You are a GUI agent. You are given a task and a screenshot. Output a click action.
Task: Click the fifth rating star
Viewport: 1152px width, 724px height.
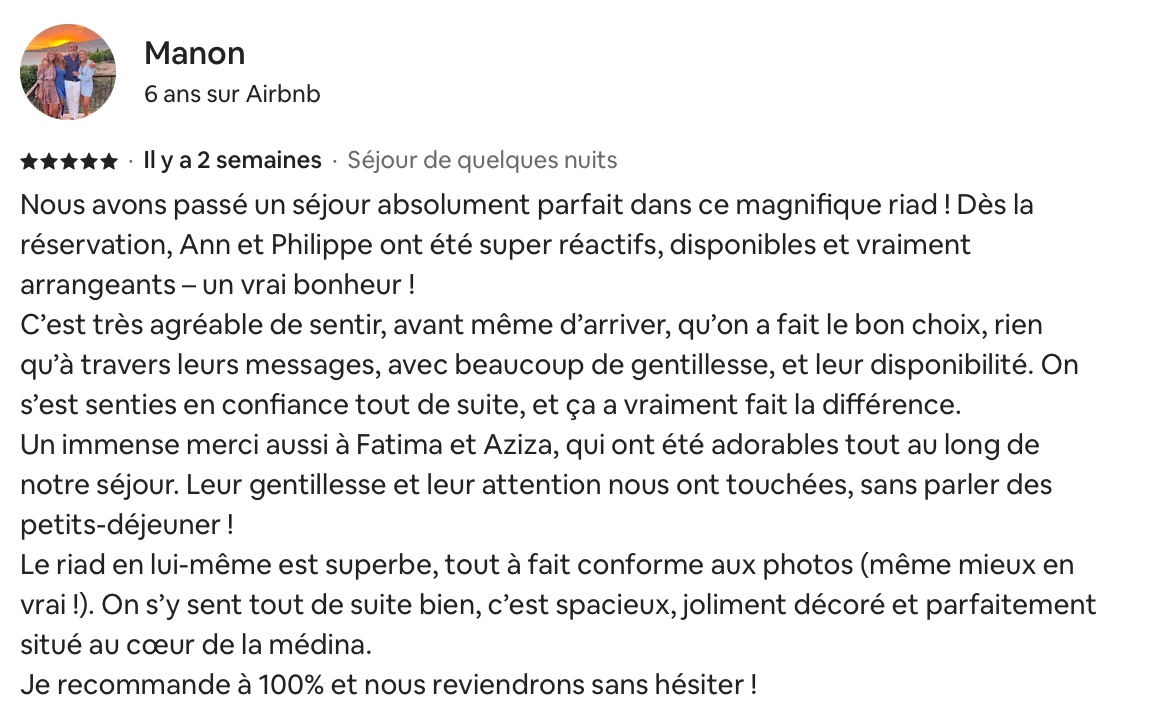(109, 161)
